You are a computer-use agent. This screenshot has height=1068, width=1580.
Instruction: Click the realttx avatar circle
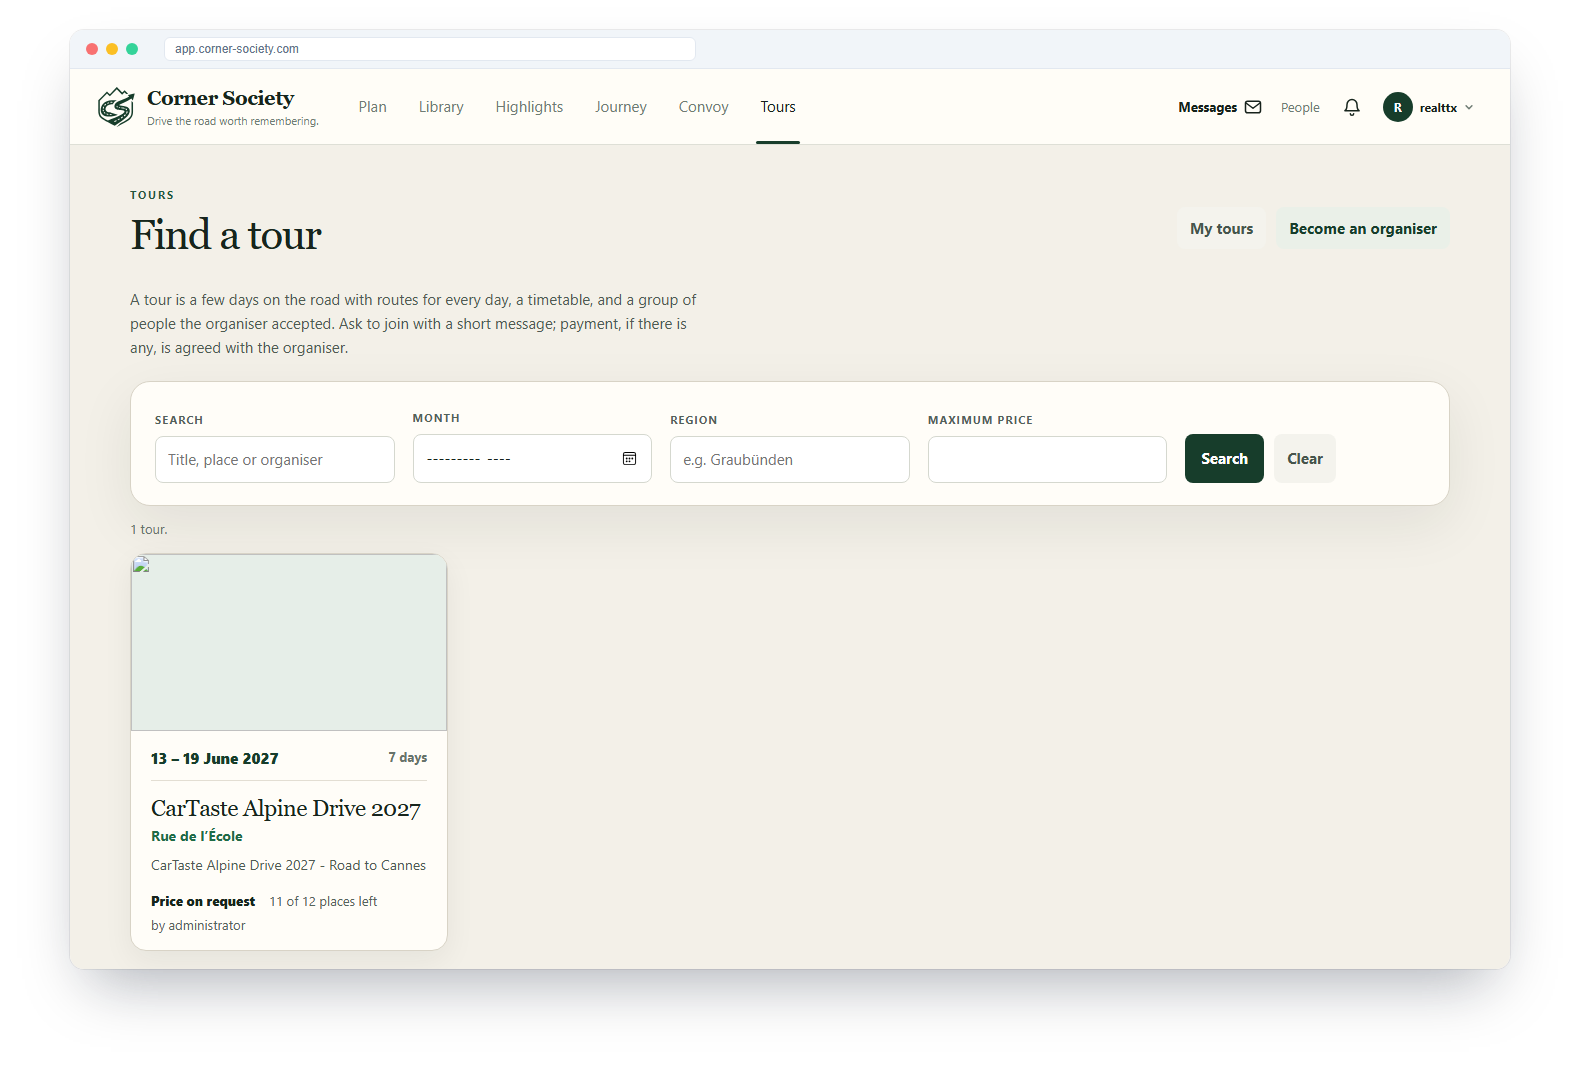(1397, 107)
